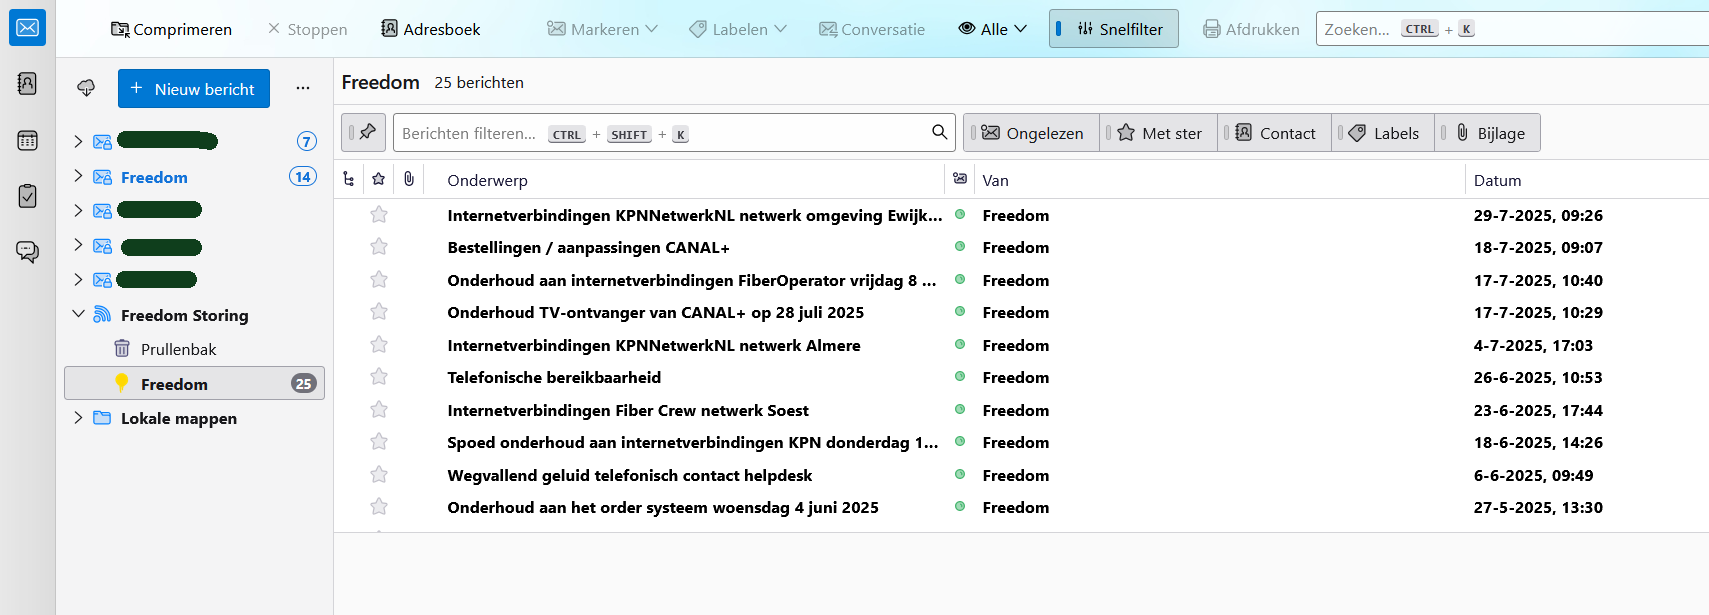Click the thread column header icon
Viewport: 1709px width, 615px height.
tap(348, 180)
